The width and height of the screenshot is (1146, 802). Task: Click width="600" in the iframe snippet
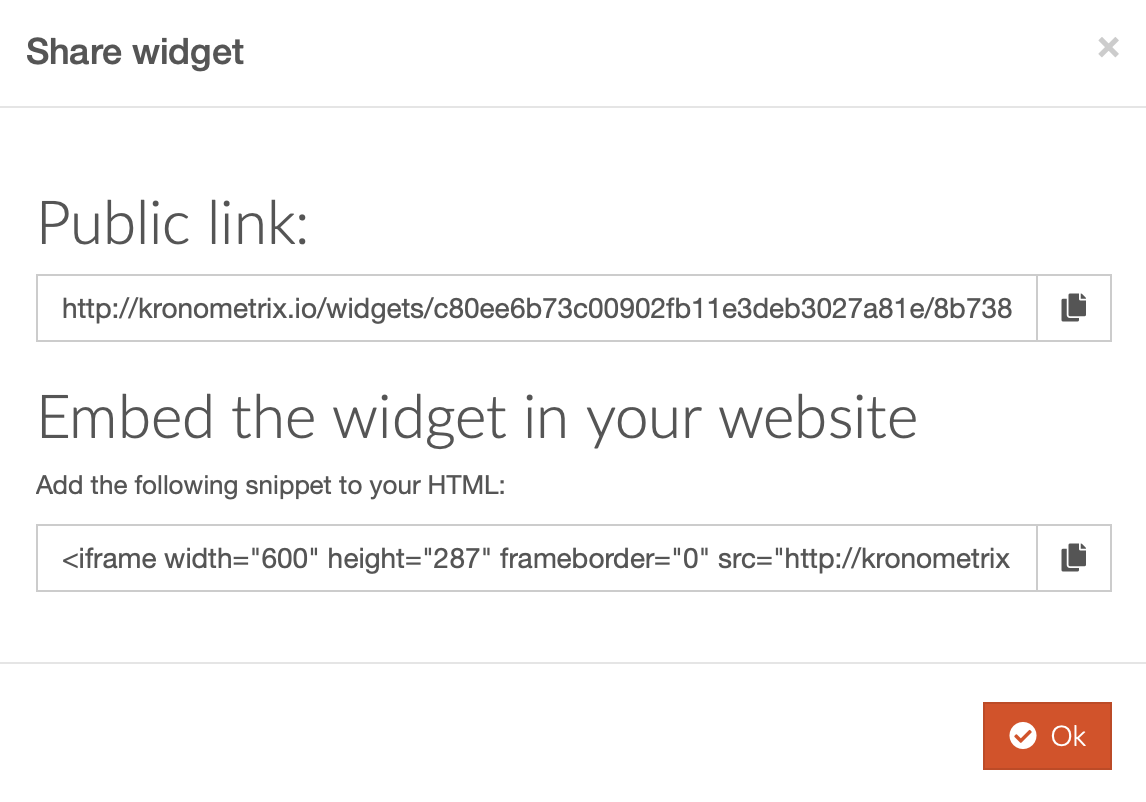click(240, 559)
